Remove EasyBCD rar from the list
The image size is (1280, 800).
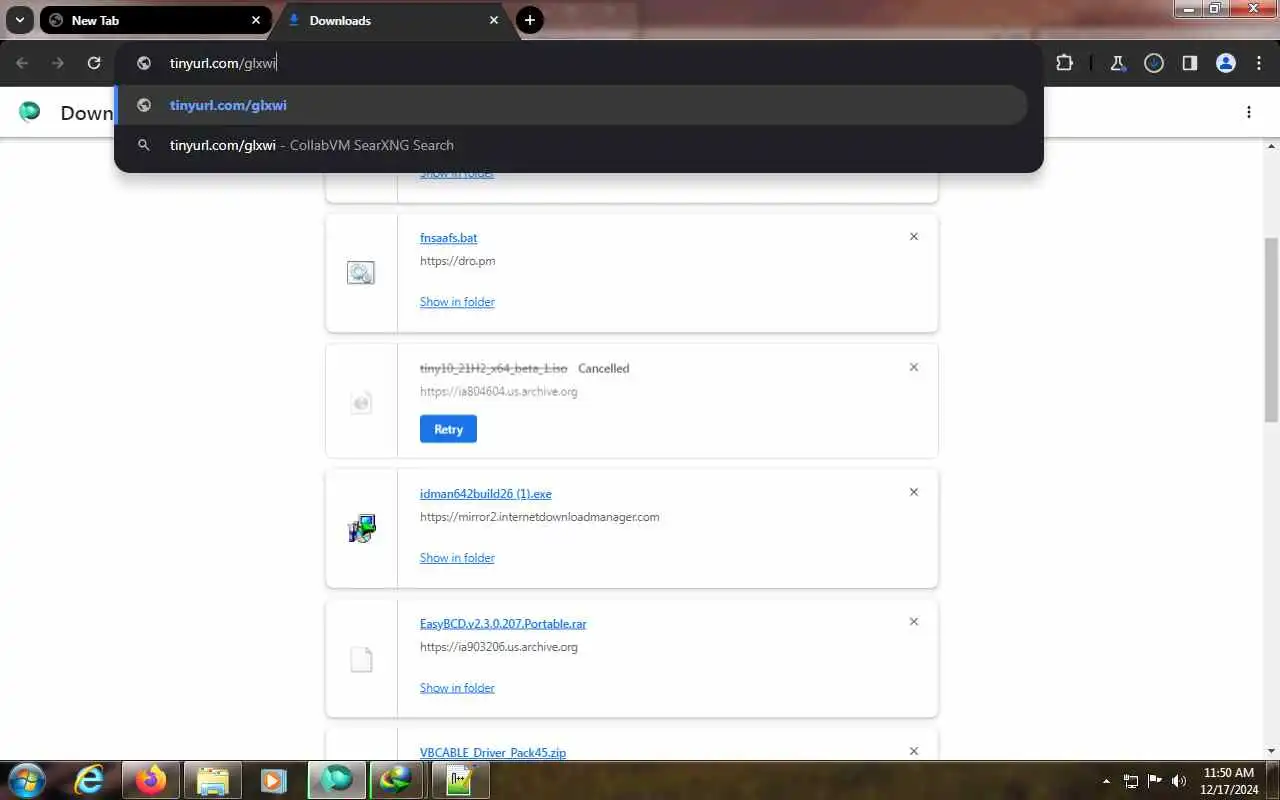click(914, 622)
